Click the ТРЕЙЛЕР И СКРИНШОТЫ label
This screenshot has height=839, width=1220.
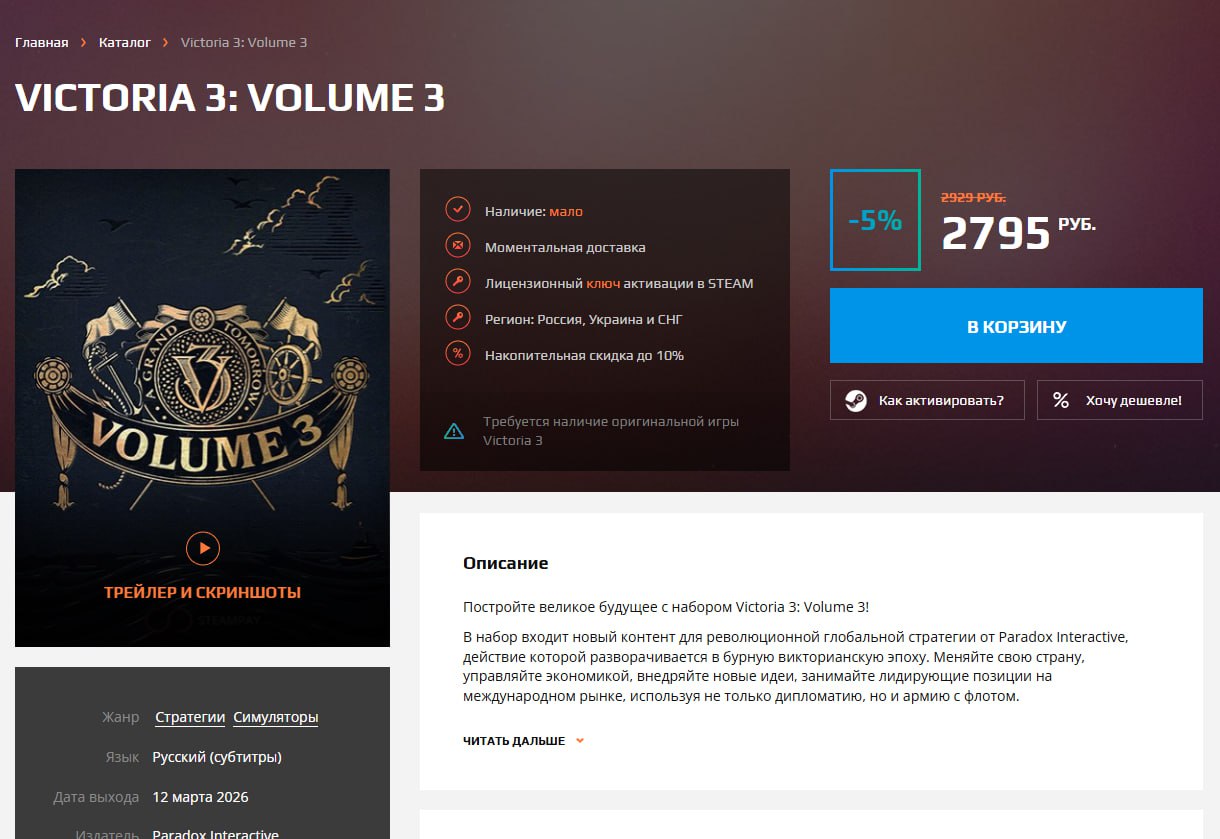[x=203, y=592]
